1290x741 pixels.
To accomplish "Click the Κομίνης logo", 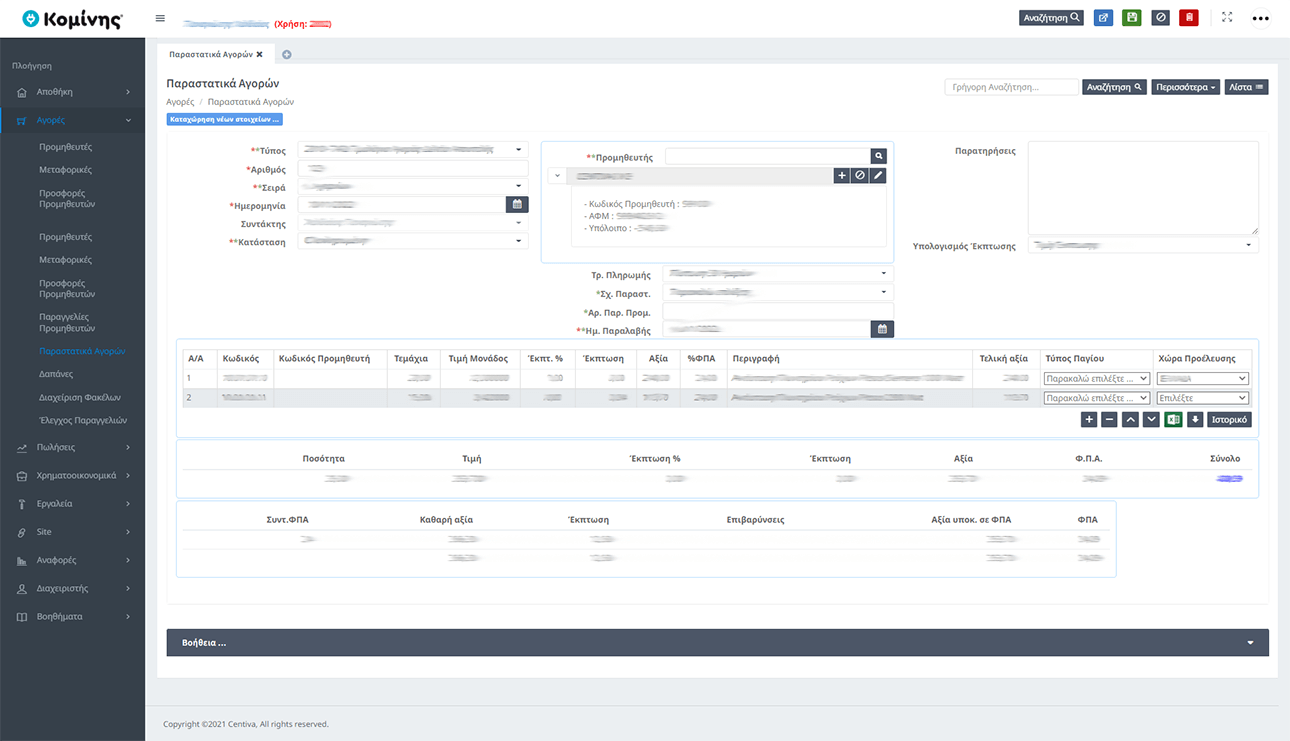I will 72,19.
